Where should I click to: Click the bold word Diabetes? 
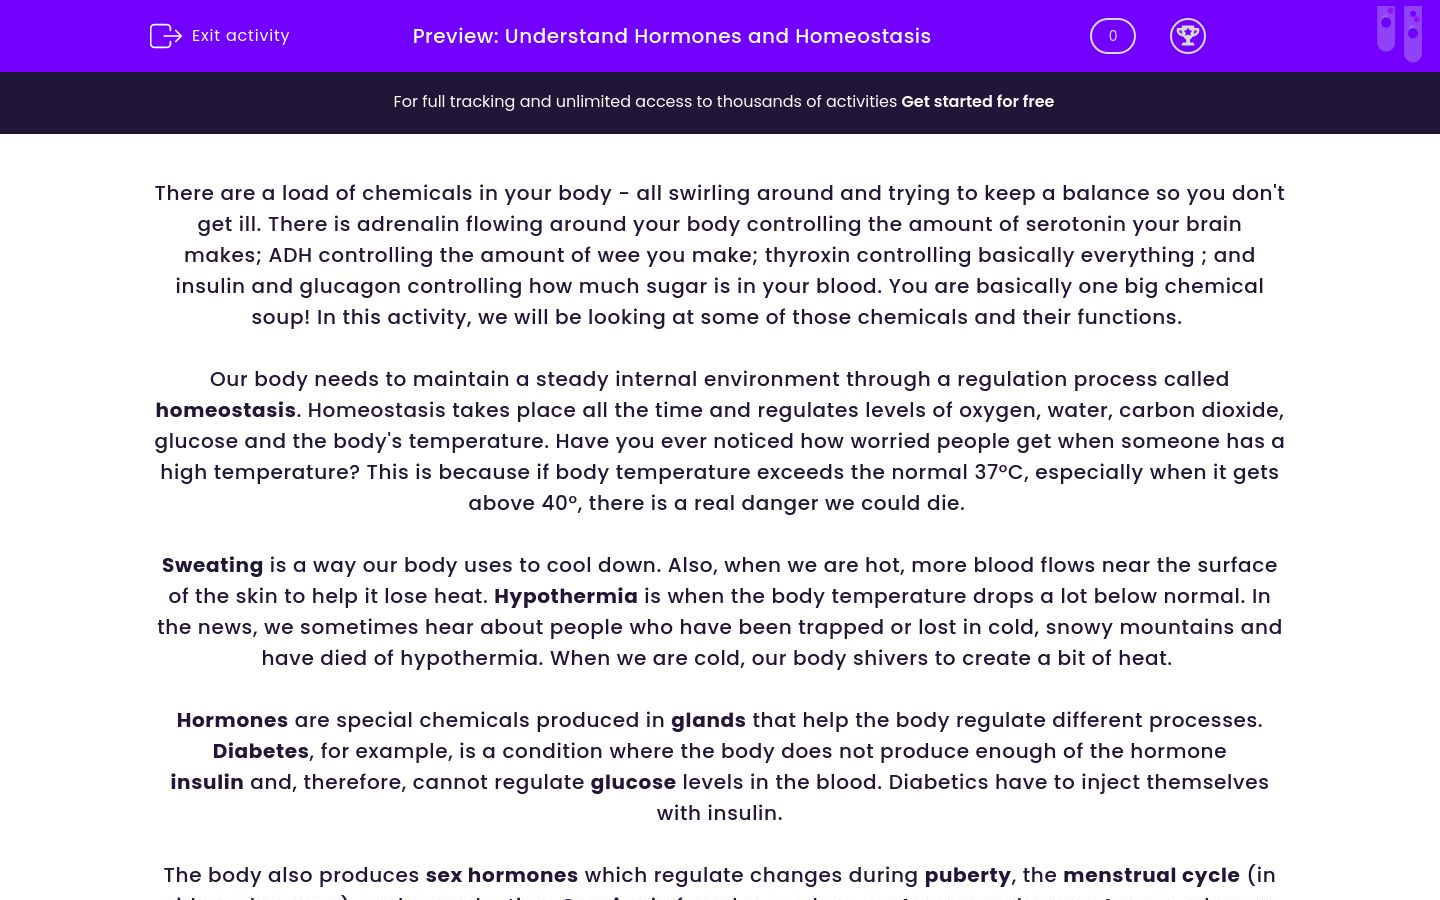point(260,751)
